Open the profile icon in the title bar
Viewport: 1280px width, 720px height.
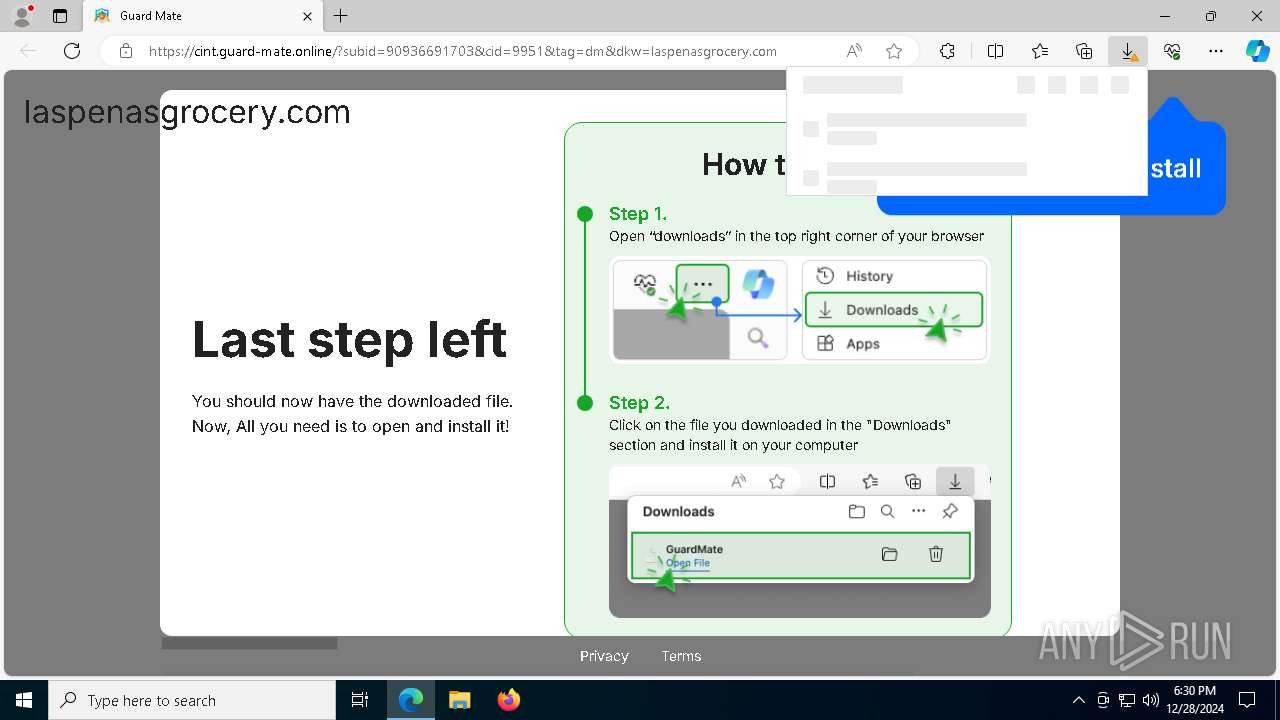coord(22,16)
